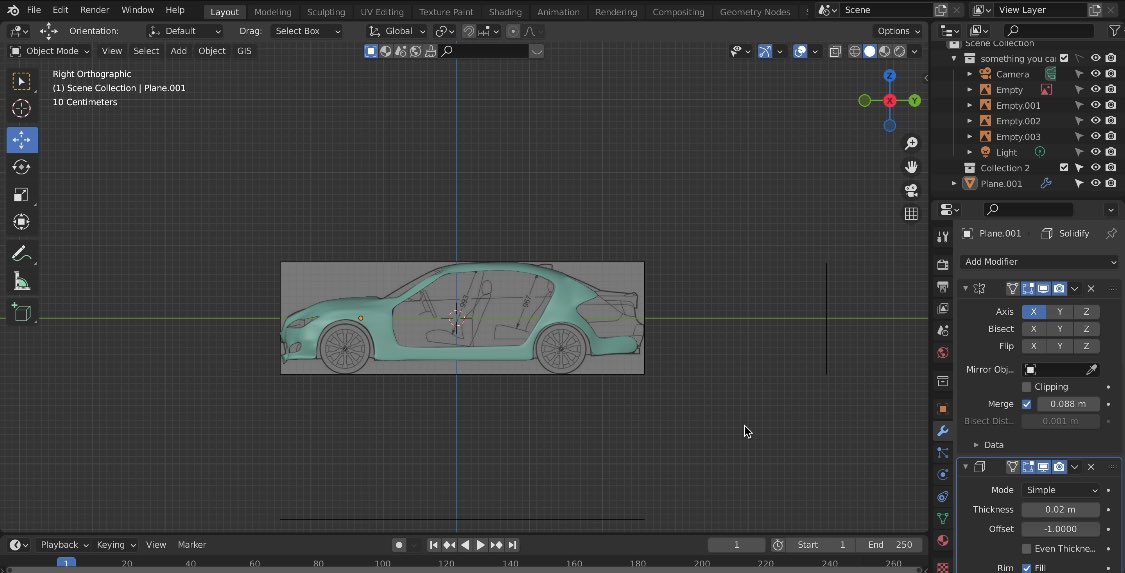Click the zoom magnifier viewport icon
Viewport: 1125px width, 573px height.
911,143
